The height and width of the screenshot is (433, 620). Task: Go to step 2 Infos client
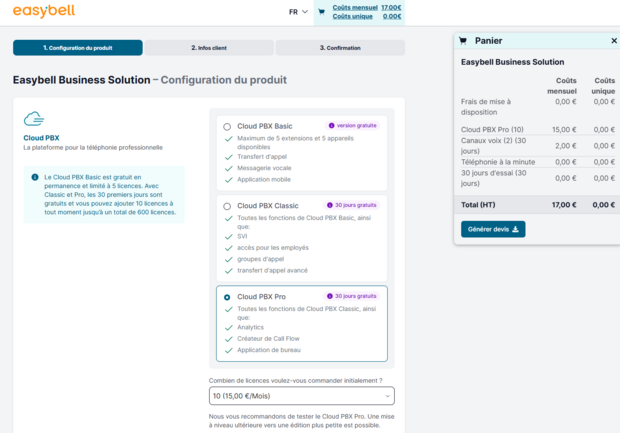point(209,48)
